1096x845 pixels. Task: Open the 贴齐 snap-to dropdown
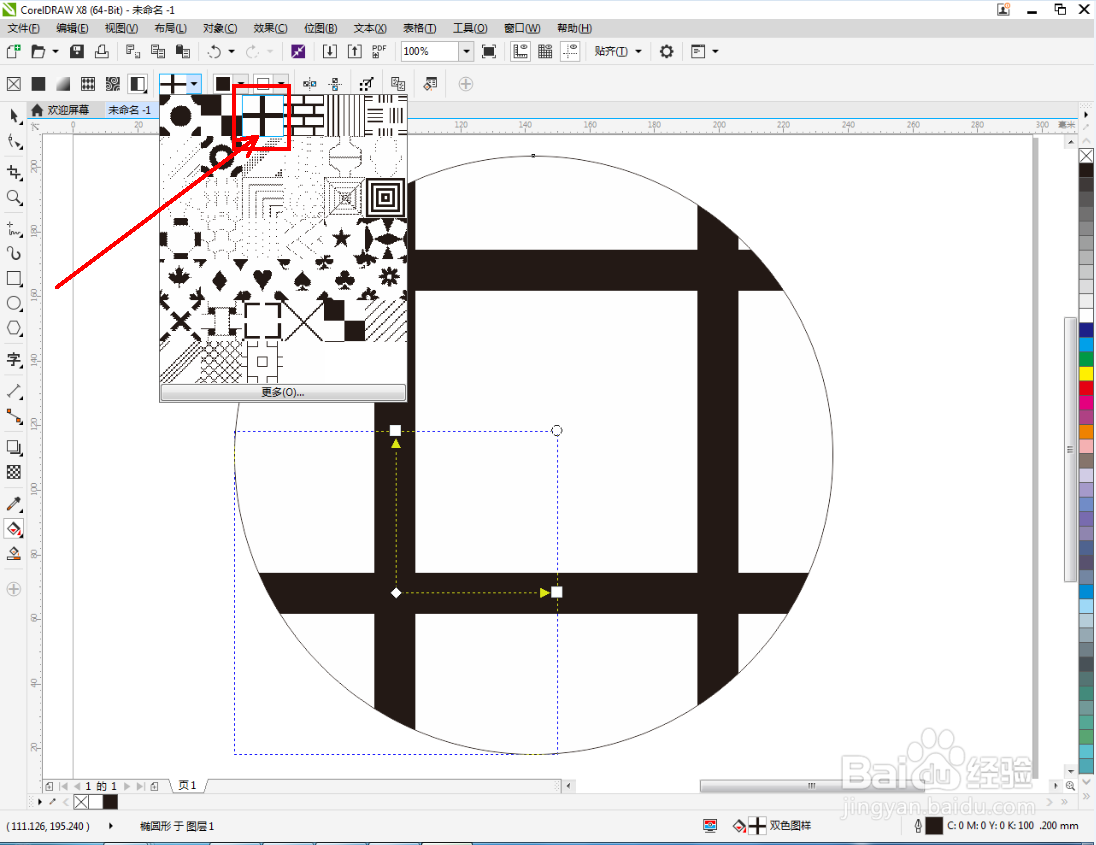(x=618, y=51)
